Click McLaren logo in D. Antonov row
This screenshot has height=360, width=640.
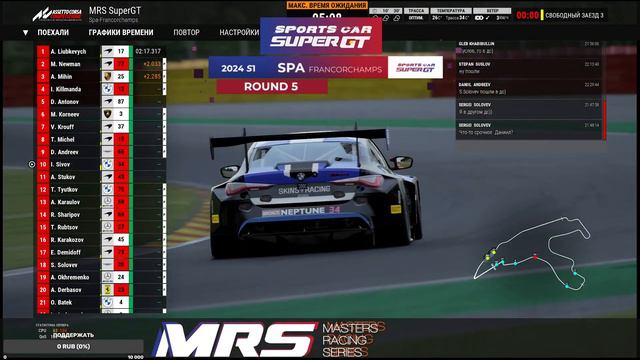click(107, 102)
